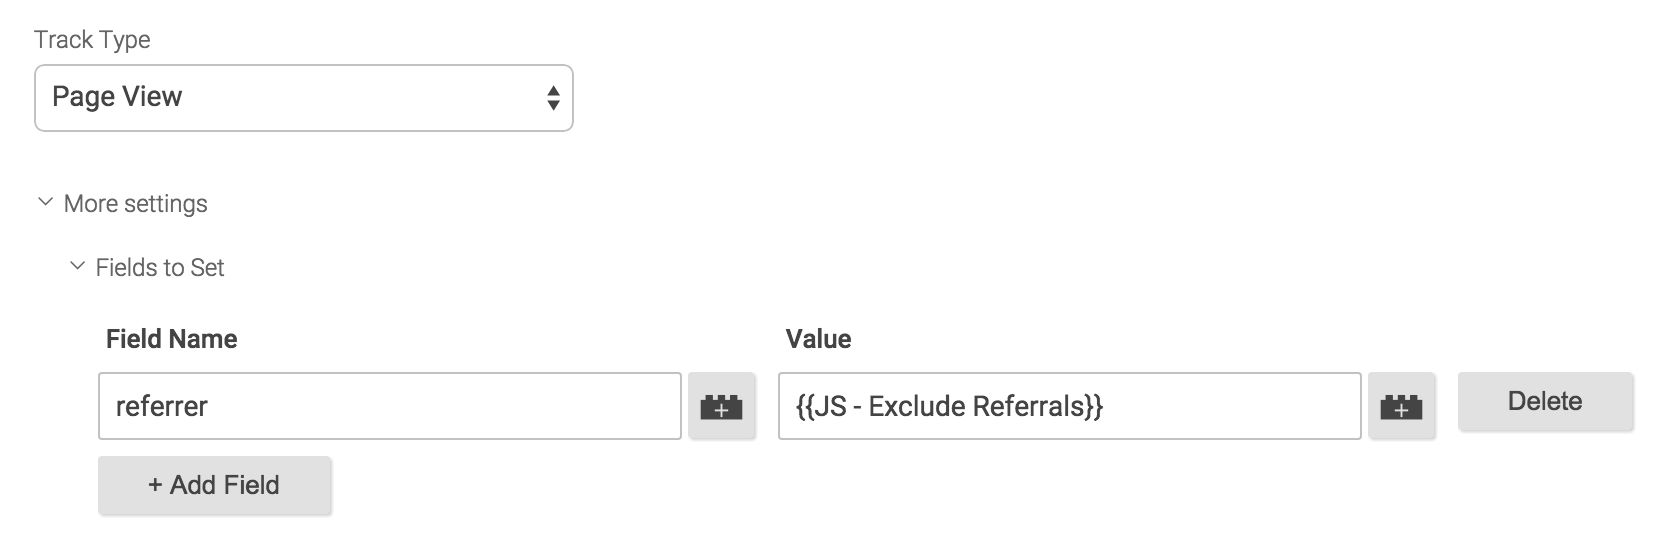Screen dimensions: 1656x534
Task: Click the Track Type label
Action: click(92, 40)
